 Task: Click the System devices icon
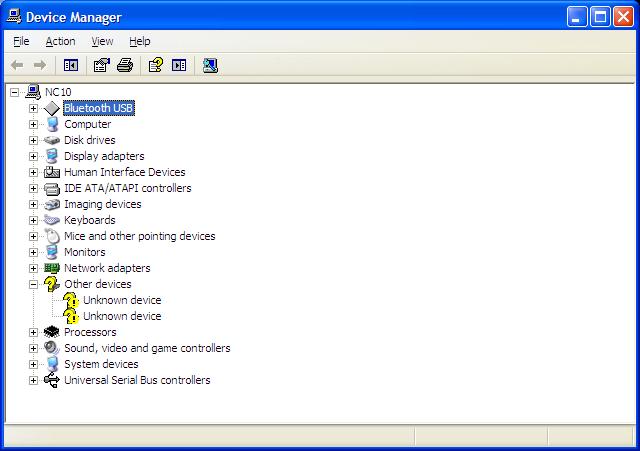point(52,364)
